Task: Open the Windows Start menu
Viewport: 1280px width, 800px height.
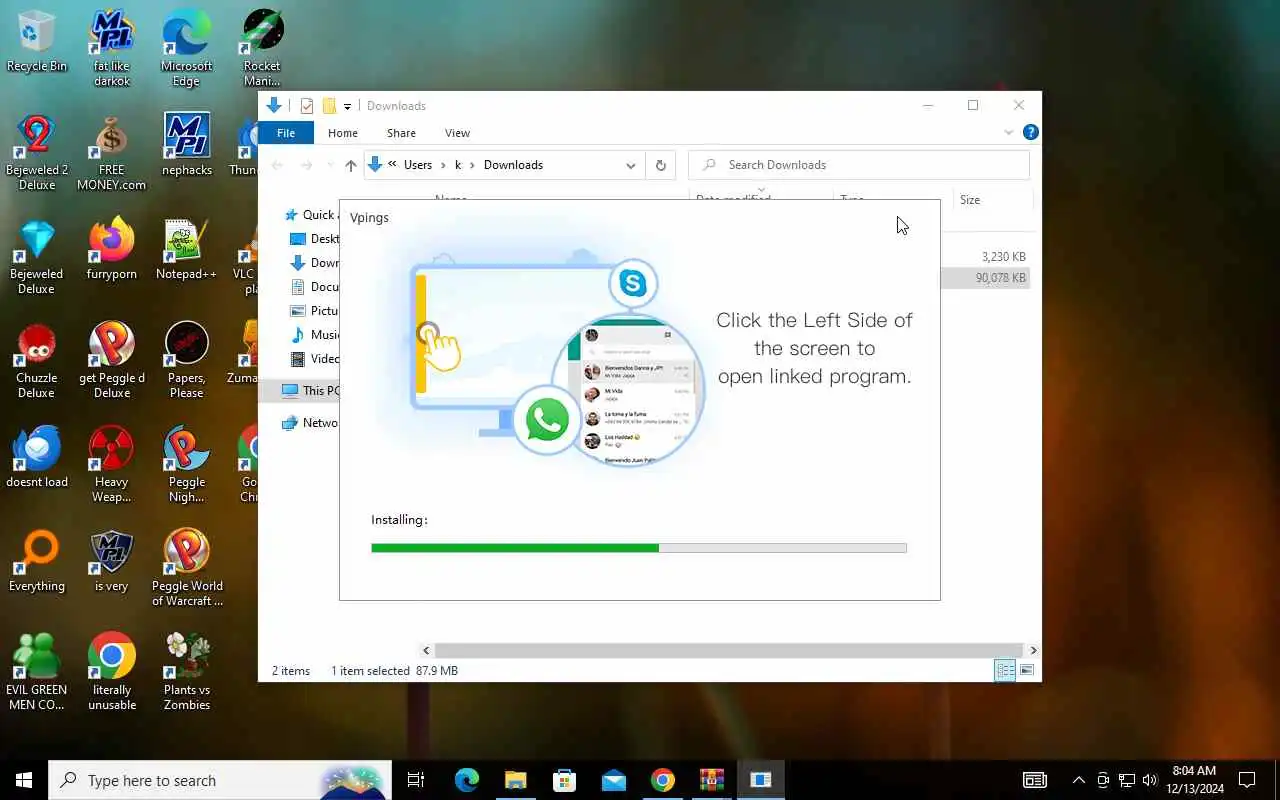Action: pos(24,780)
